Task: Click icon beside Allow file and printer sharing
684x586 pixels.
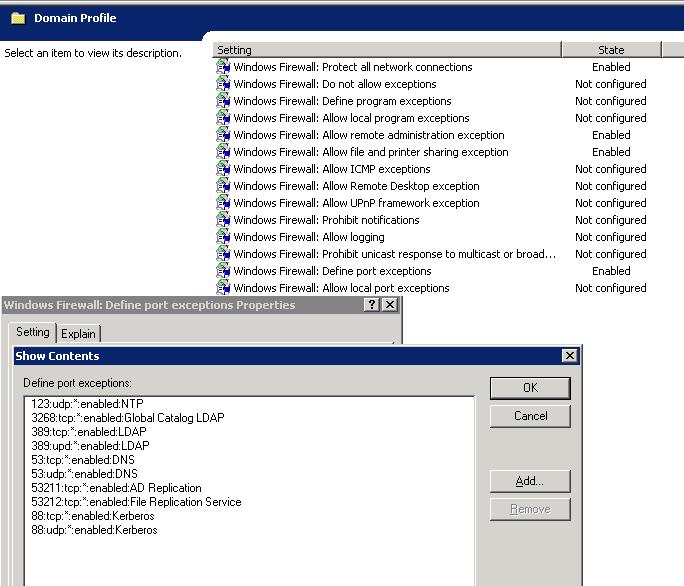Action: coord(223,152)
